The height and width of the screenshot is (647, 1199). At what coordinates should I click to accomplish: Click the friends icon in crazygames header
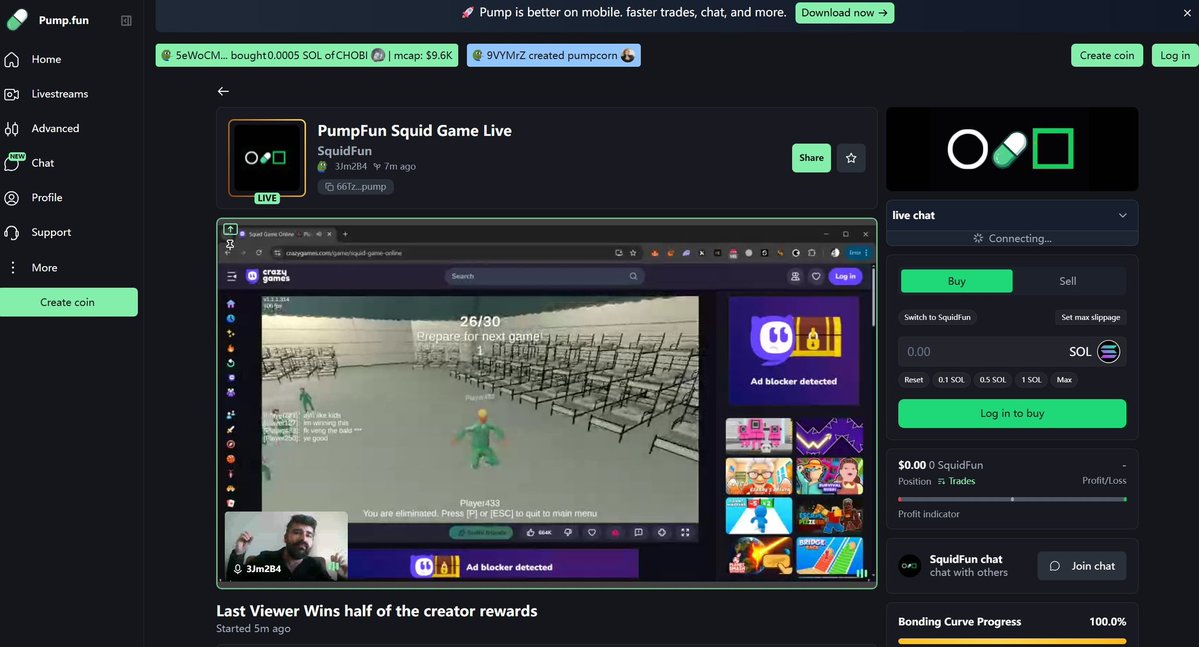(795, 276)
